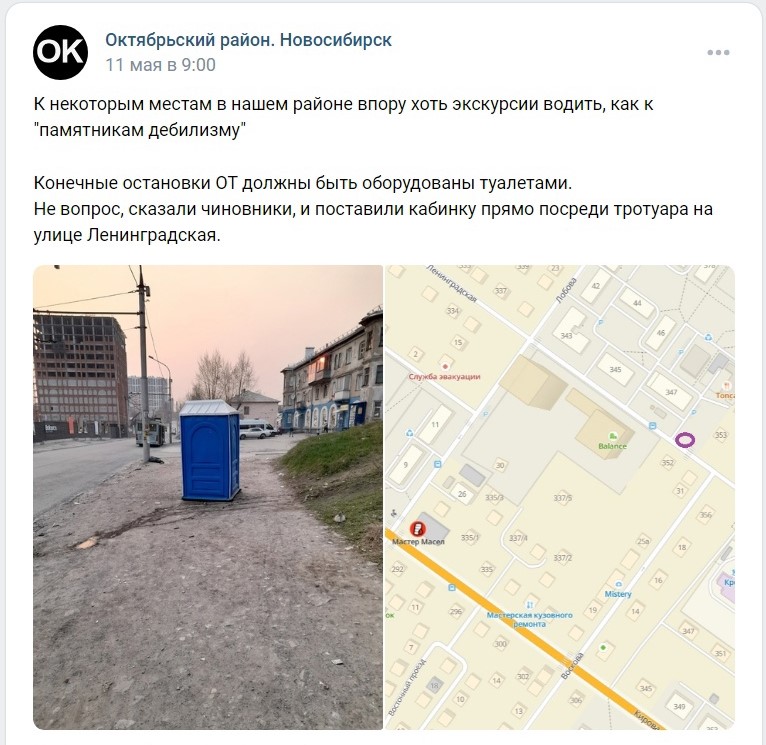
Task: Click the bus stop icon near building 9
Action: coord(438,464)
